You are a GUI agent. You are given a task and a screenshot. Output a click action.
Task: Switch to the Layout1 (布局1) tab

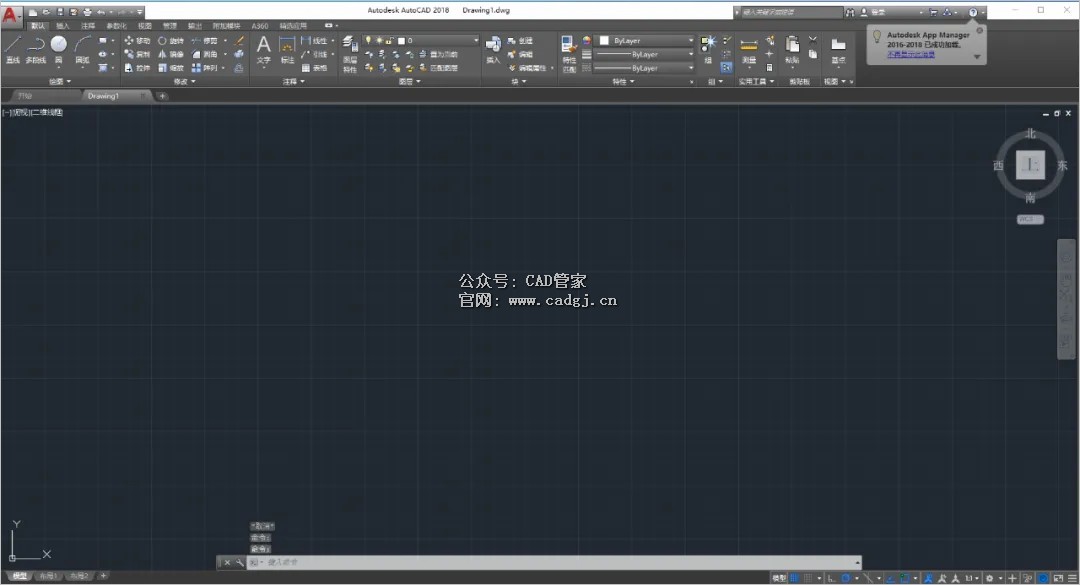click(47, 576)
